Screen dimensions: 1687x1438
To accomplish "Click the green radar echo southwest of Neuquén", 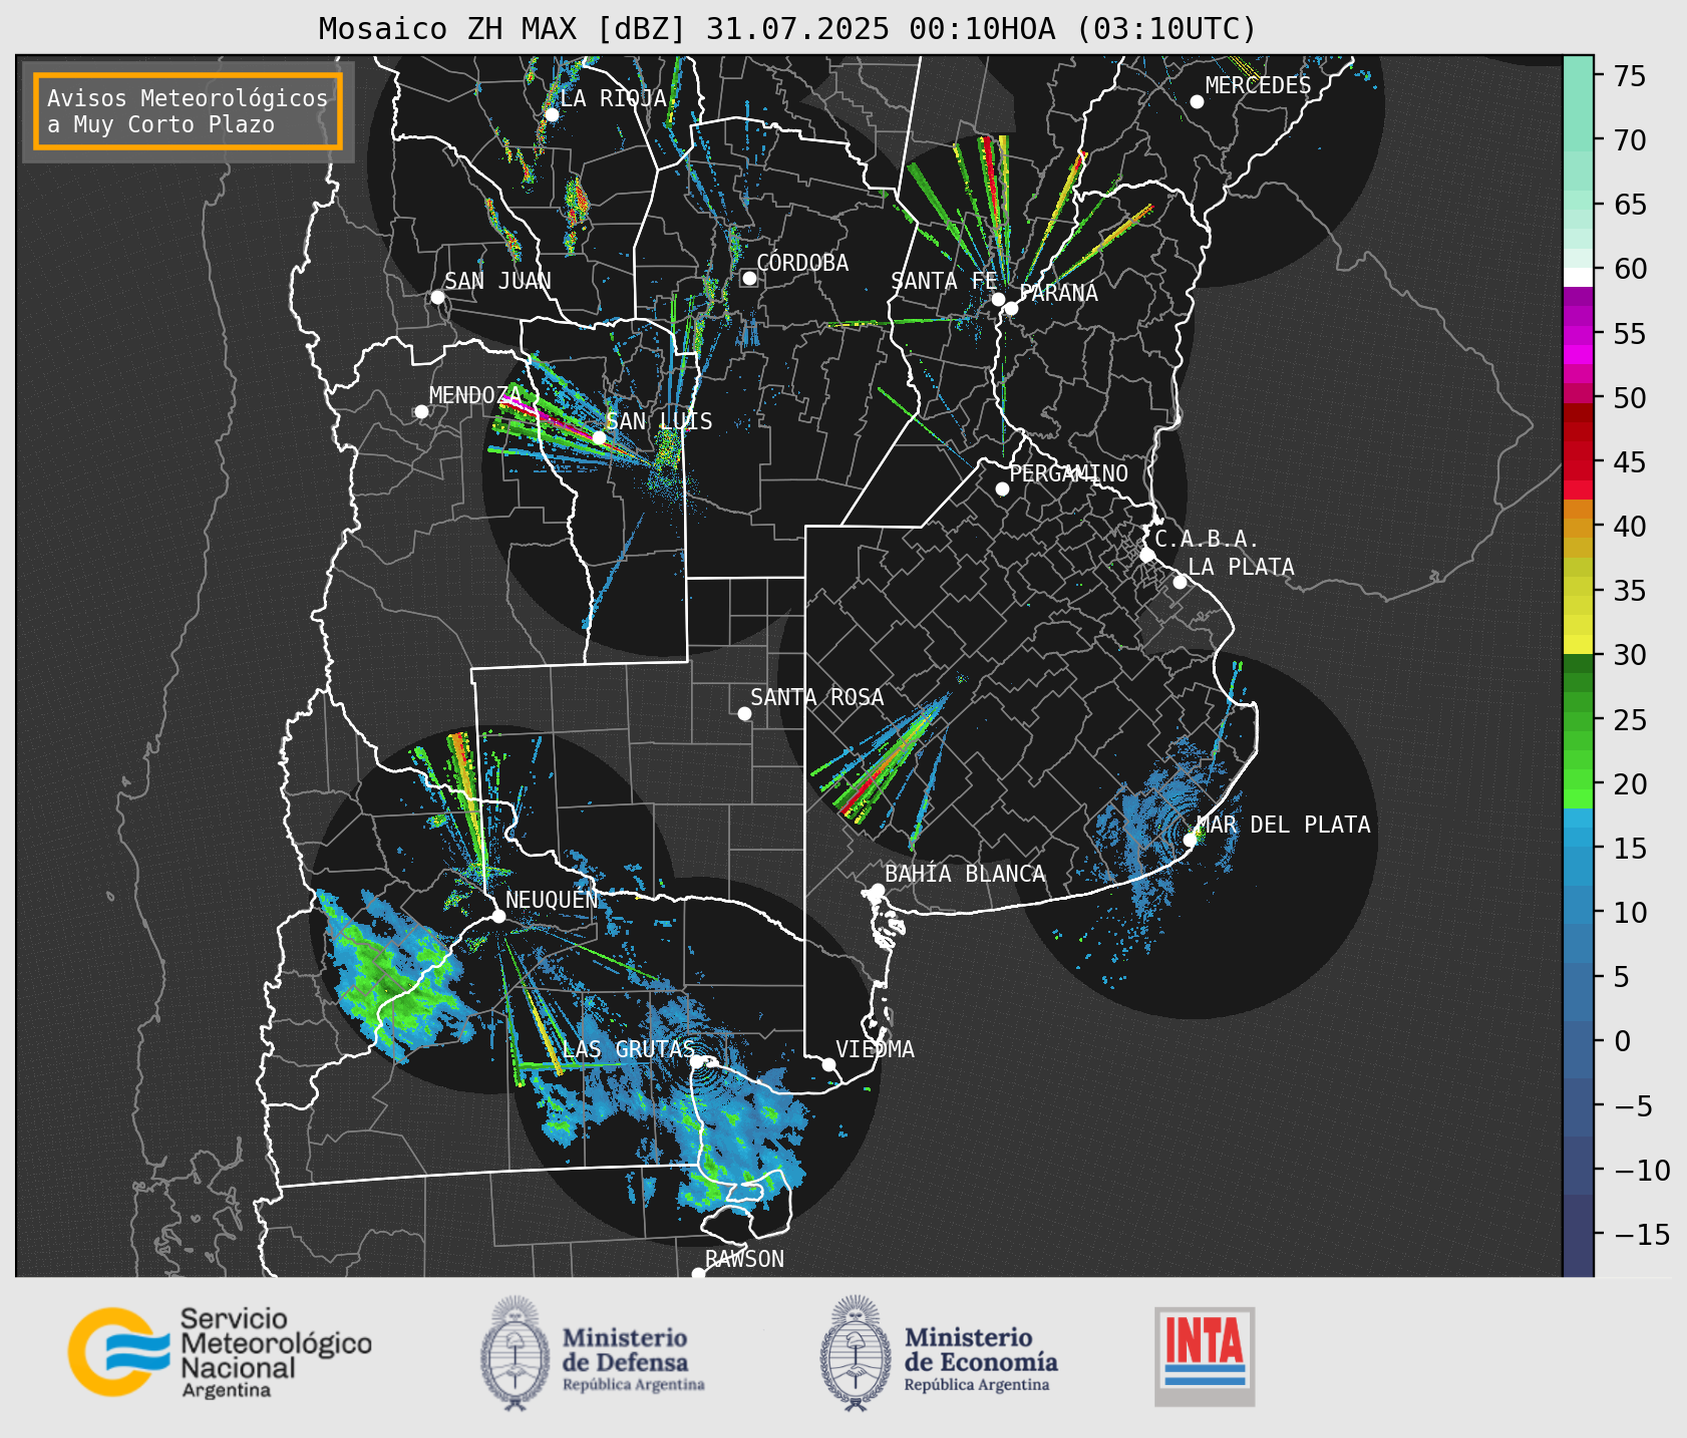I will click(395, 985).
